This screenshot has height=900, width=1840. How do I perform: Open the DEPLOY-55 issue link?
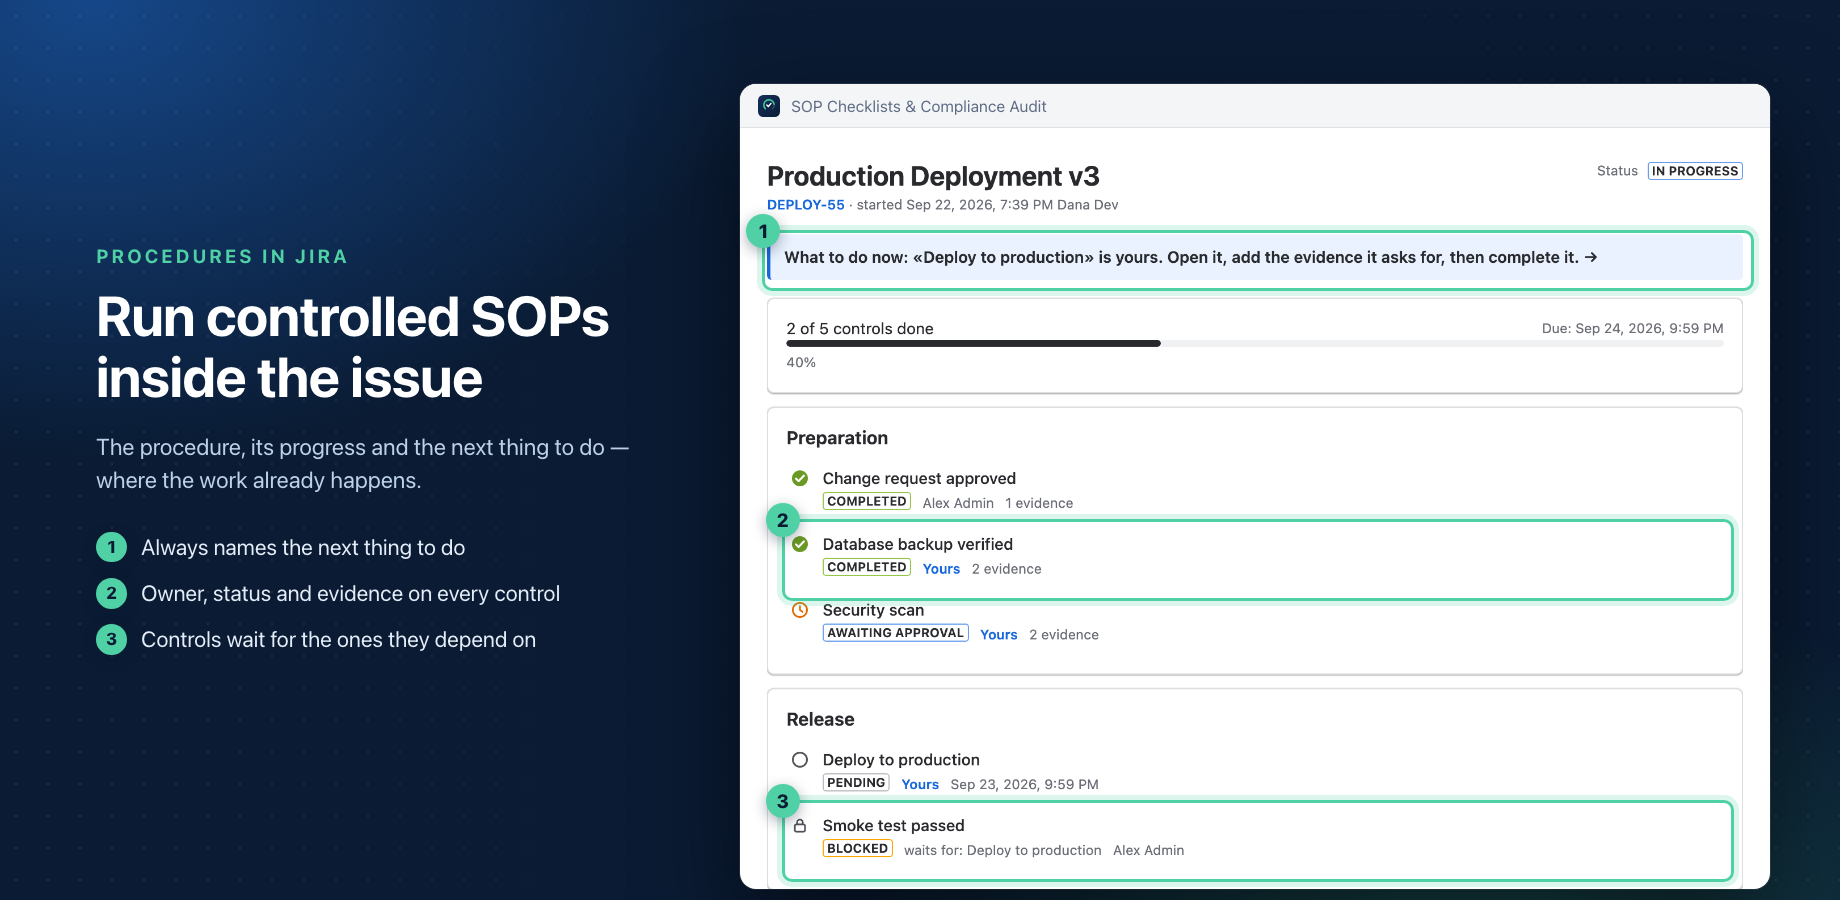(806, 205)
